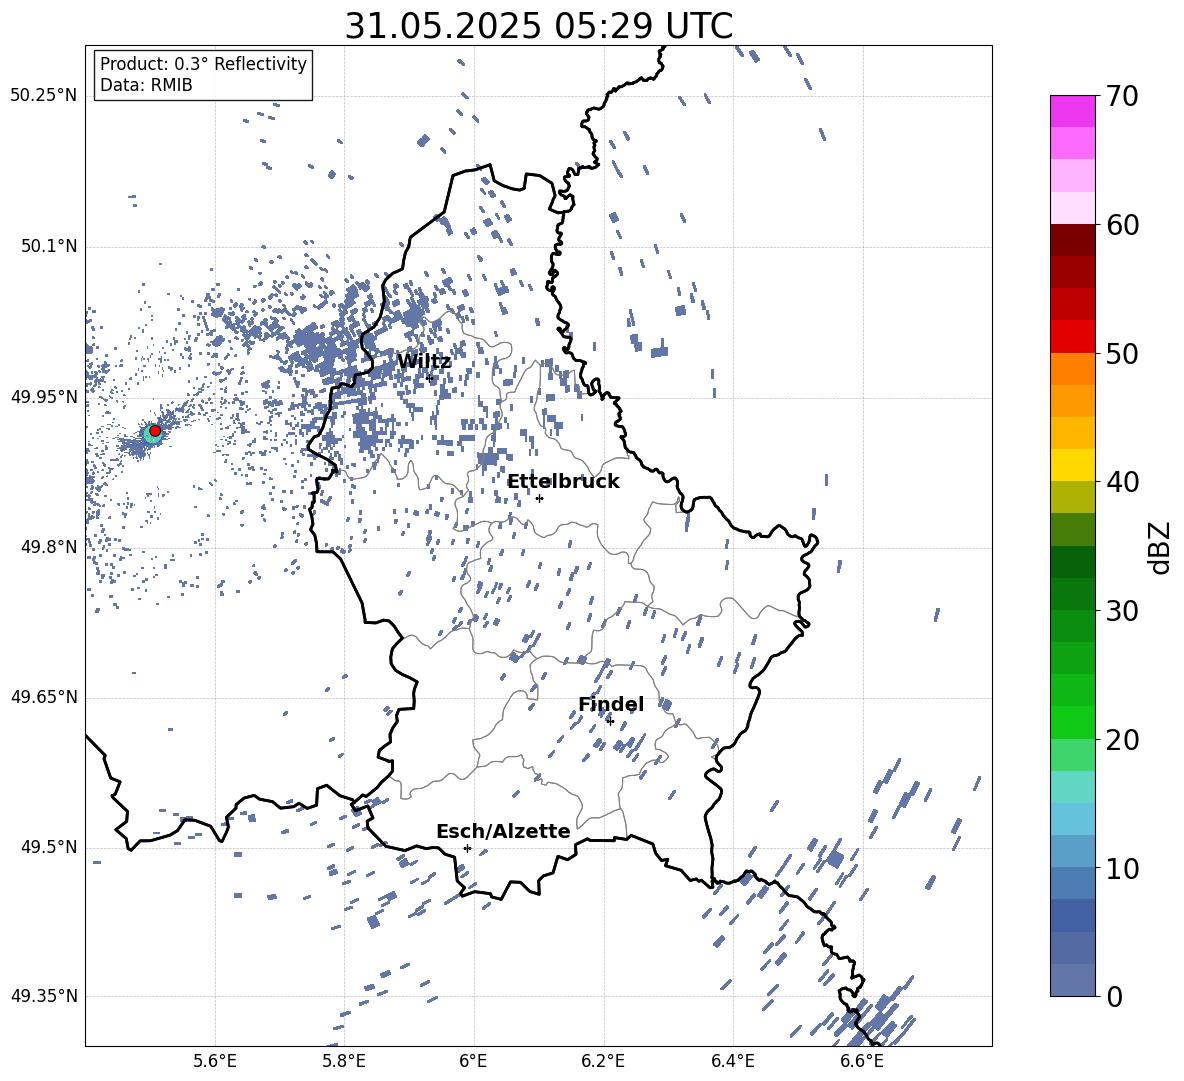The height and width of the screenshot is (1081, 1184).
Task: Click the 49.8°N latitude label
Action: [x=48, y=547]
